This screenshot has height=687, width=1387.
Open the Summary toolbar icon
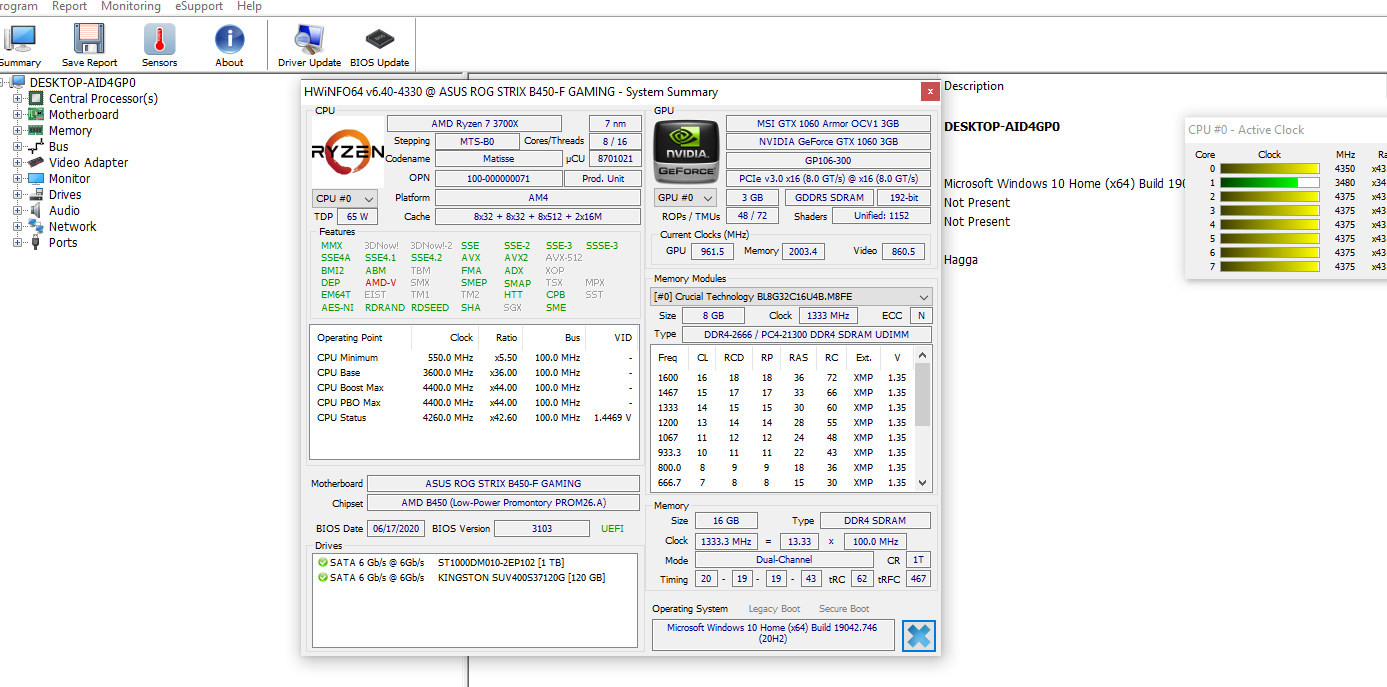20,40
